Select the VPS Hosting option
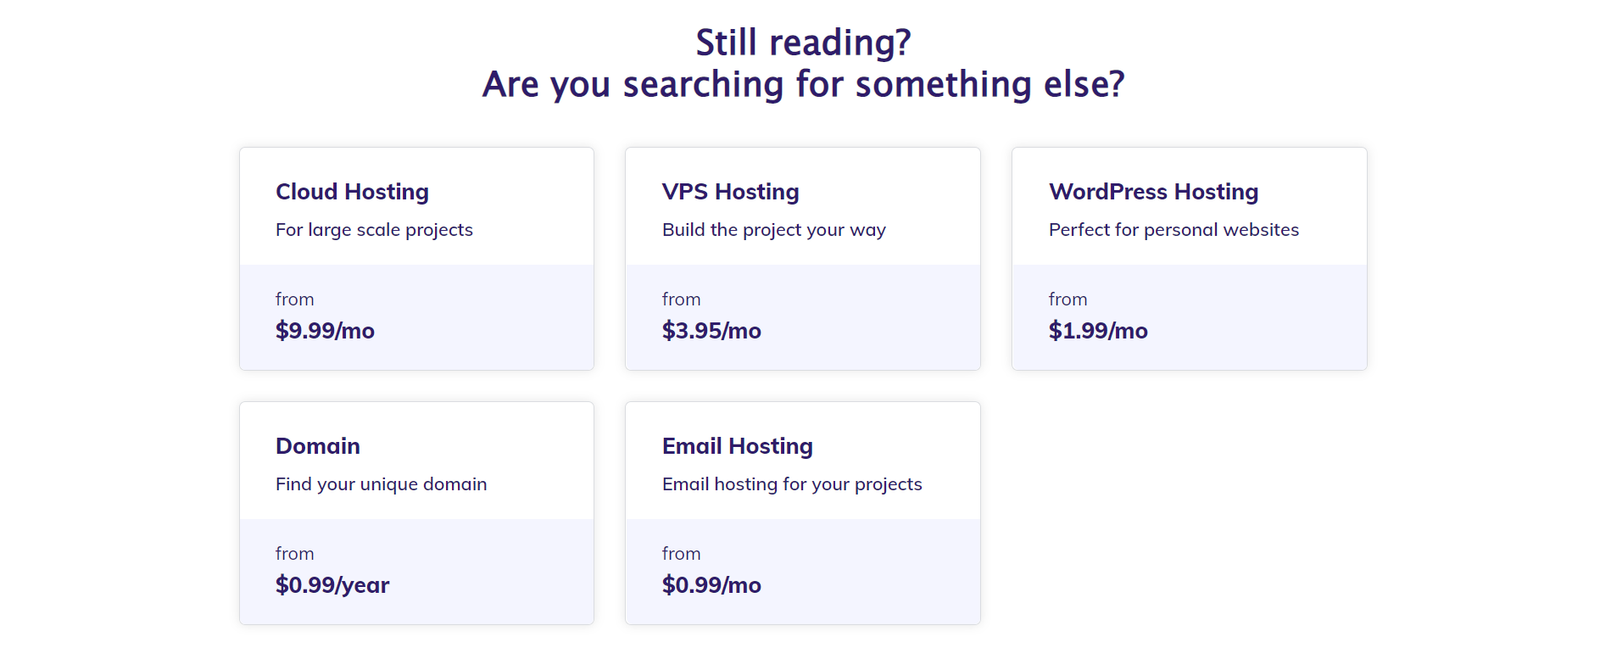 pyautogui.click(x=802, y=259)
